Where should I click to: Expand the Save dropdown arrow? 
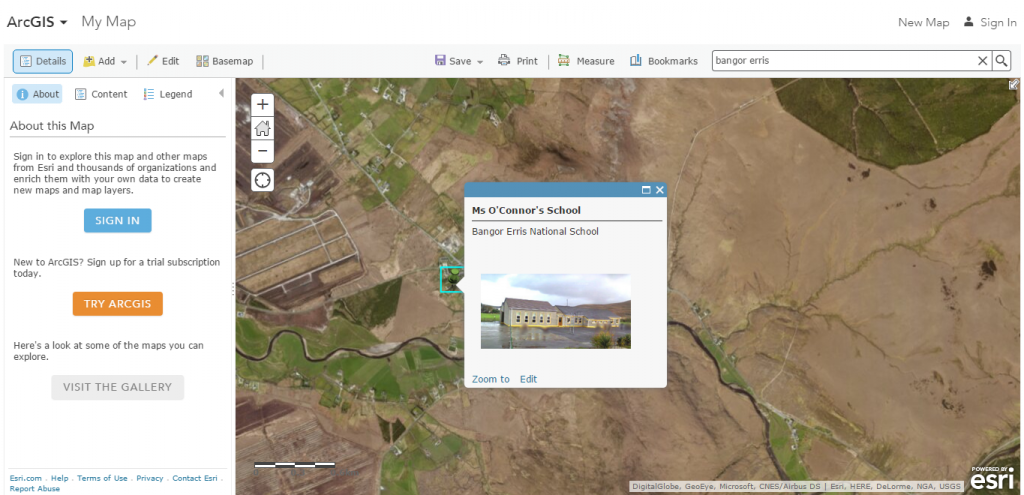point(480,62)
